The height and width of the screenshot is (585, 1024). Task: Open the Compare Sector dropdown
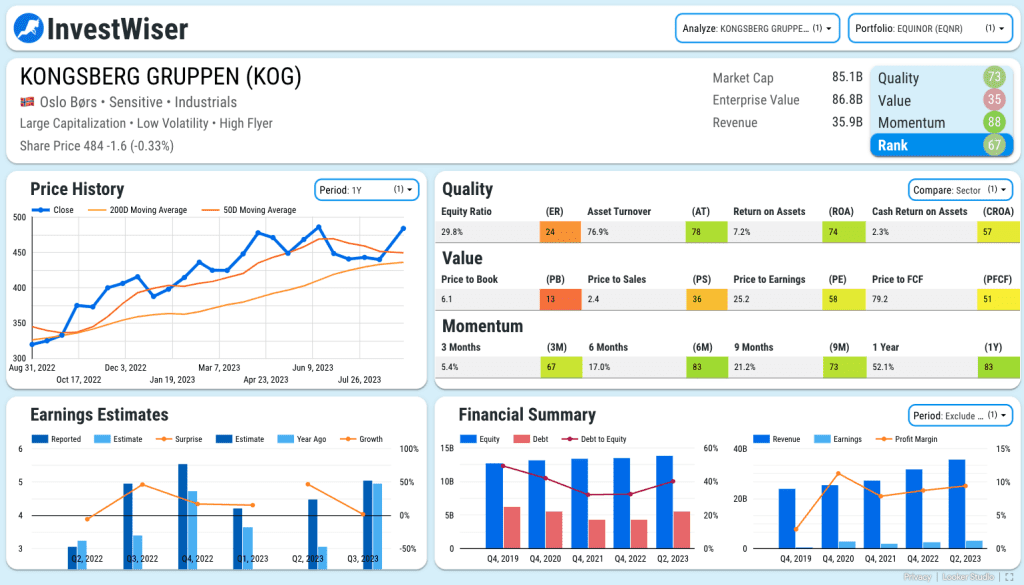tap(960, 190)
